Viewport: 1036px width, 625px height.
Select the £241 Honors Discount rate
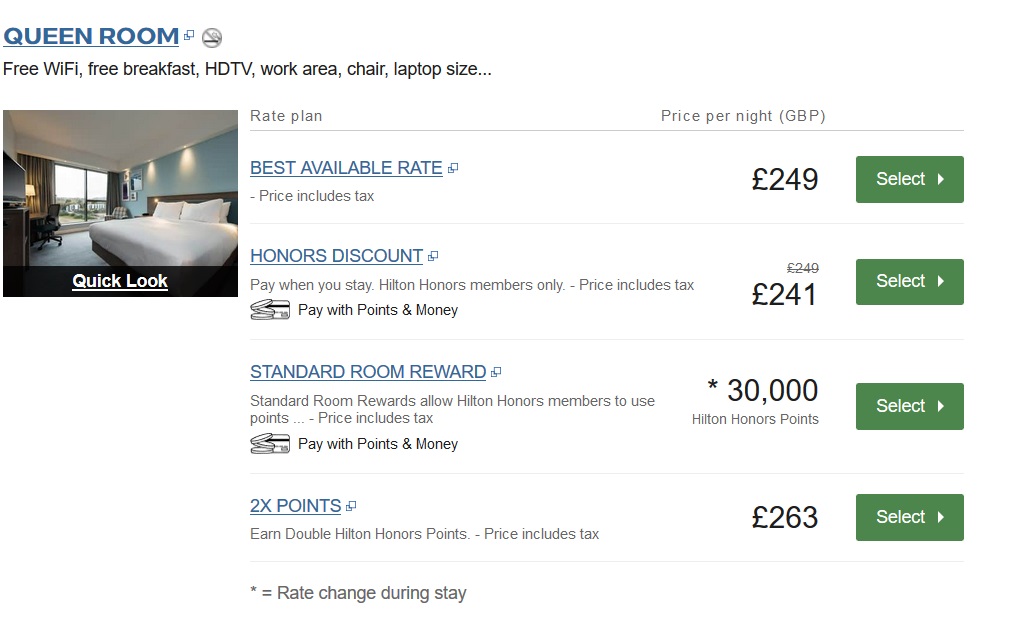pos(909,281)
